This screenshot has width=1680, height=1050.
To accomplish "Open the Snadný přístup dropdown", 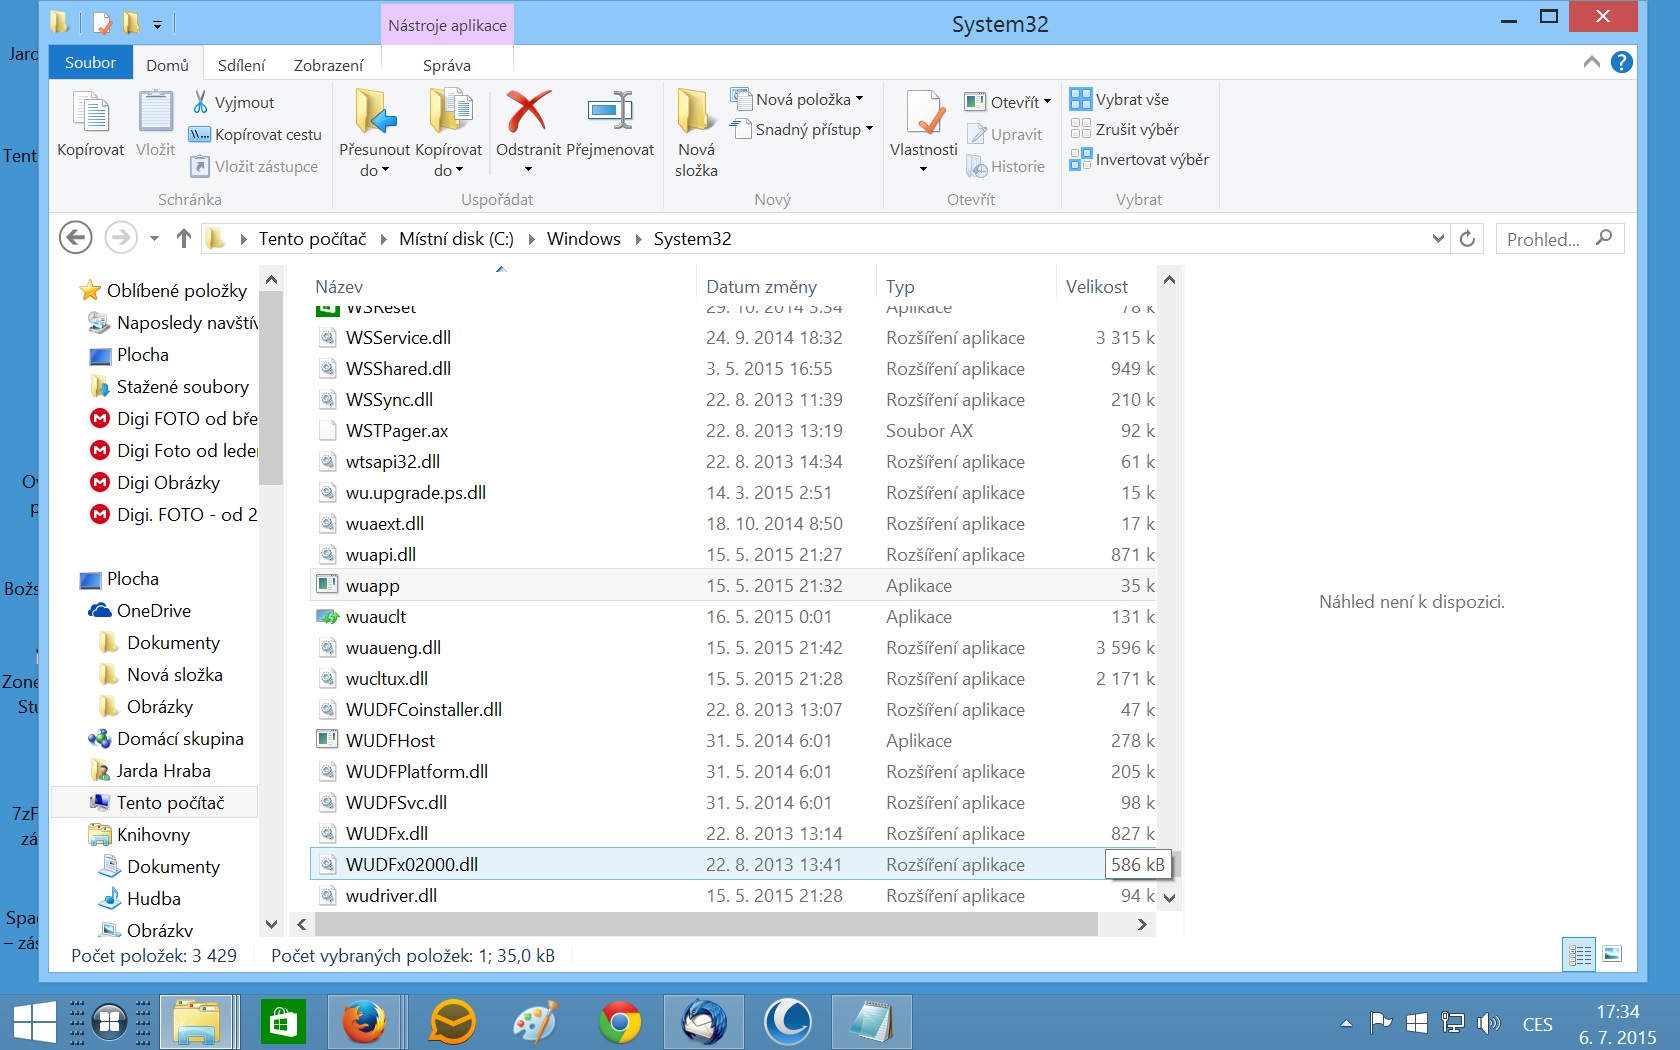I will (802, 129).
